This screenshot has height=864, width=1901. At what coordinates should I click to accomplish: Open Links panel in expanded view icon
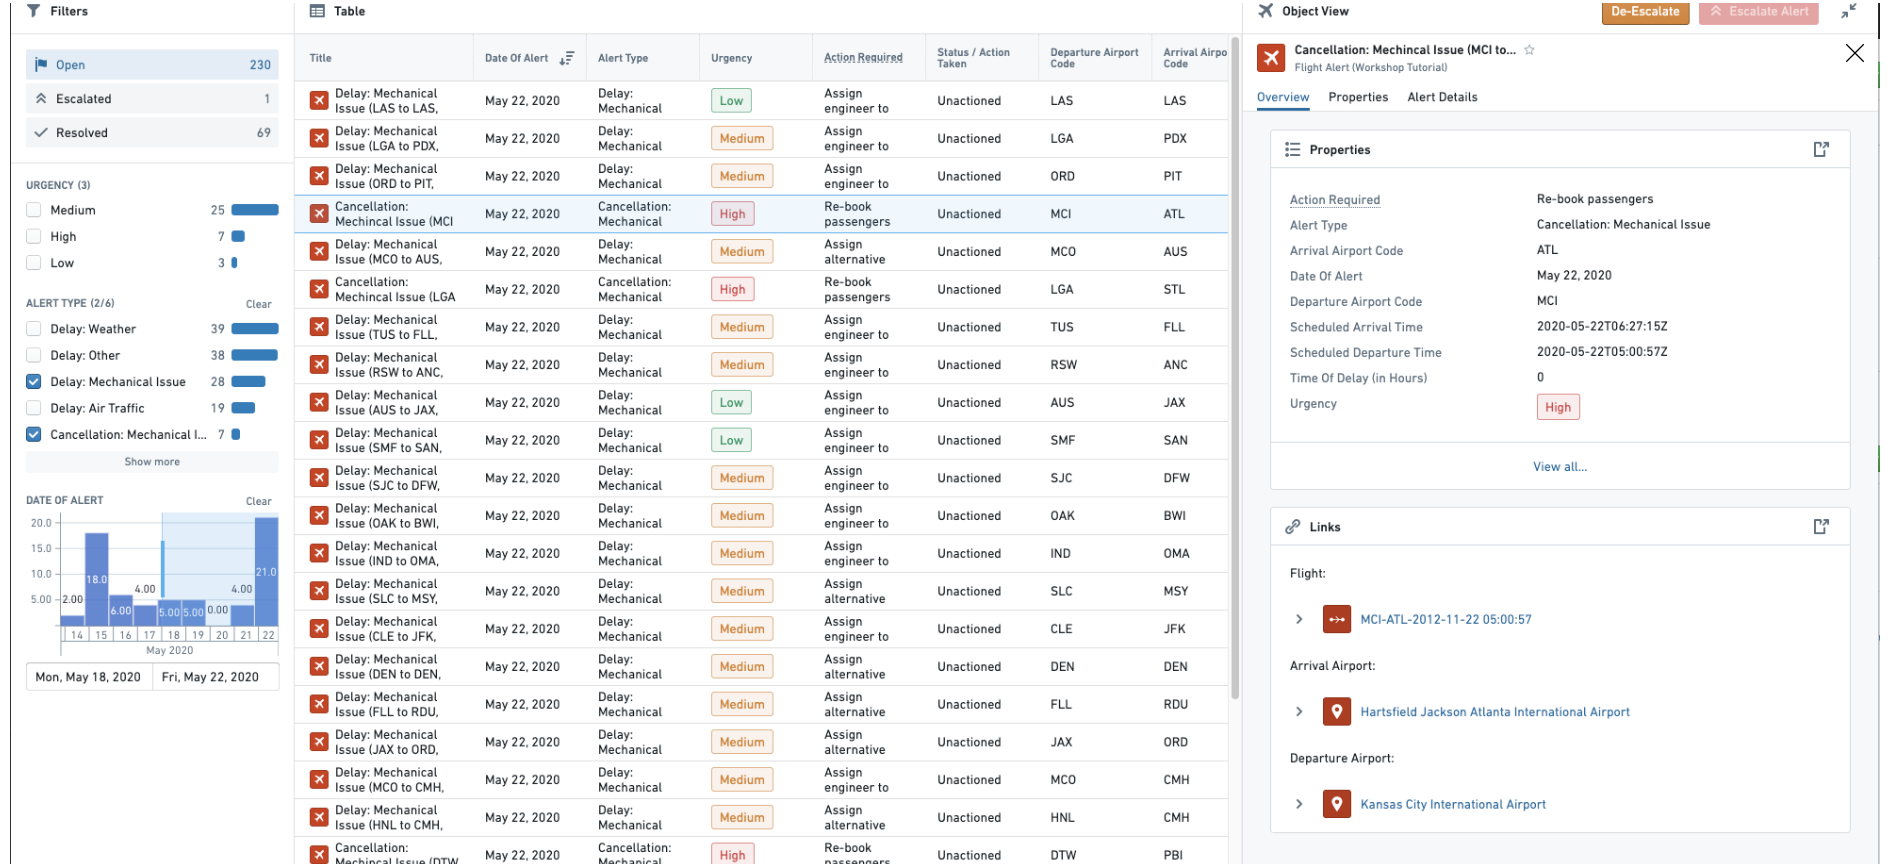[1821, 526]
